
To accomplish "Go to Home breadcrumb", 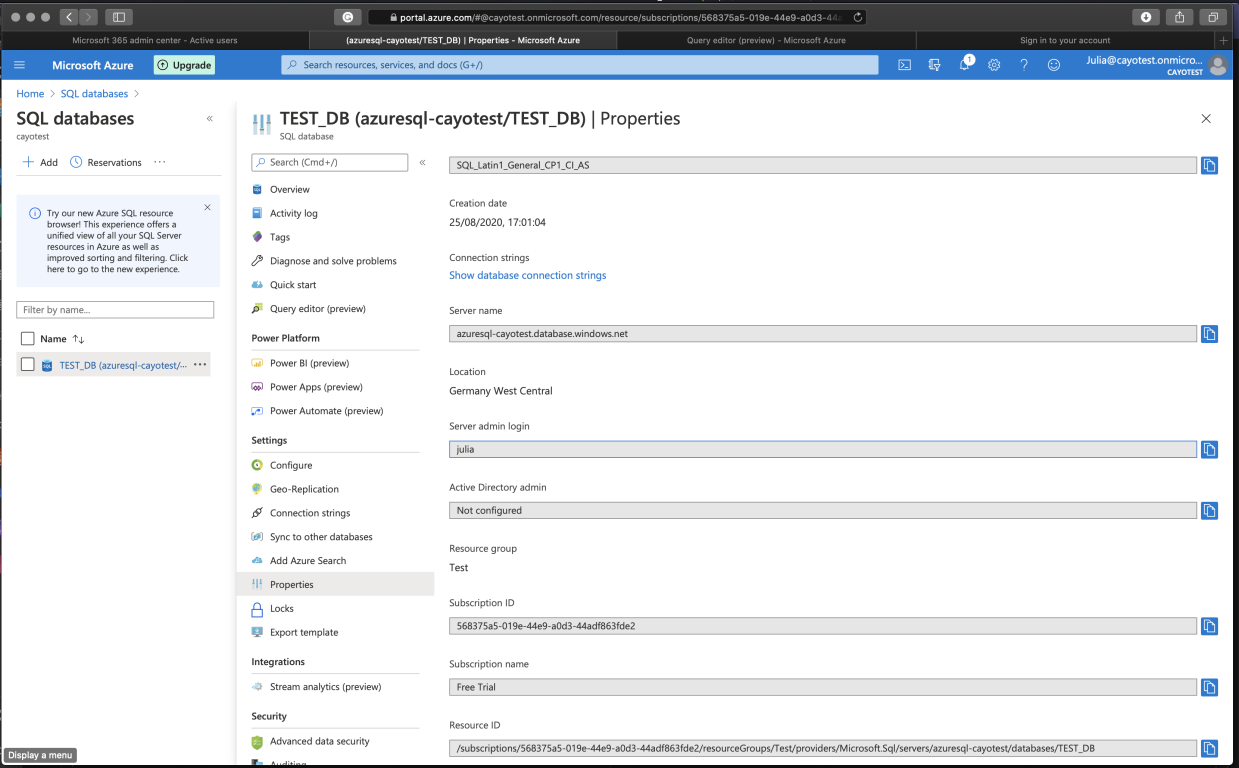I will [x=30, y=94].
